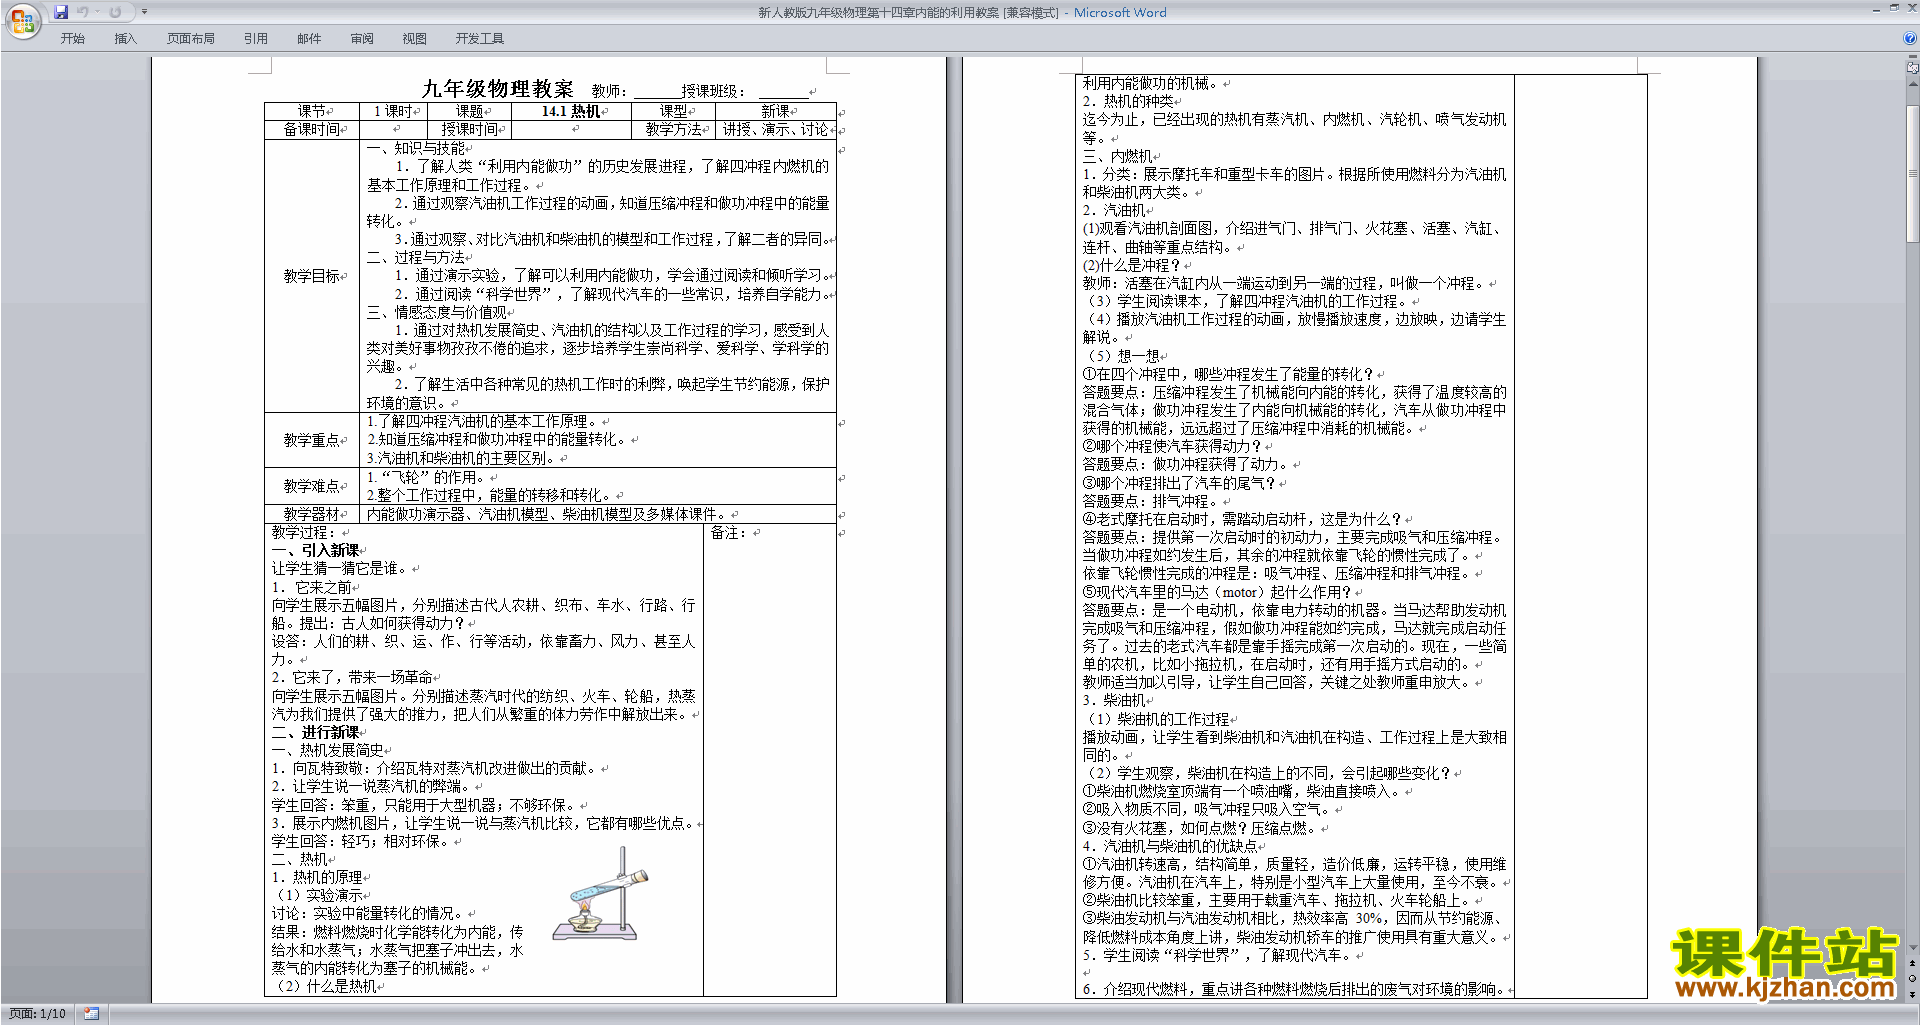This screenshot has width=1920, height=1025.
Task: Go to previous page button
Action: coord(1913,964)
